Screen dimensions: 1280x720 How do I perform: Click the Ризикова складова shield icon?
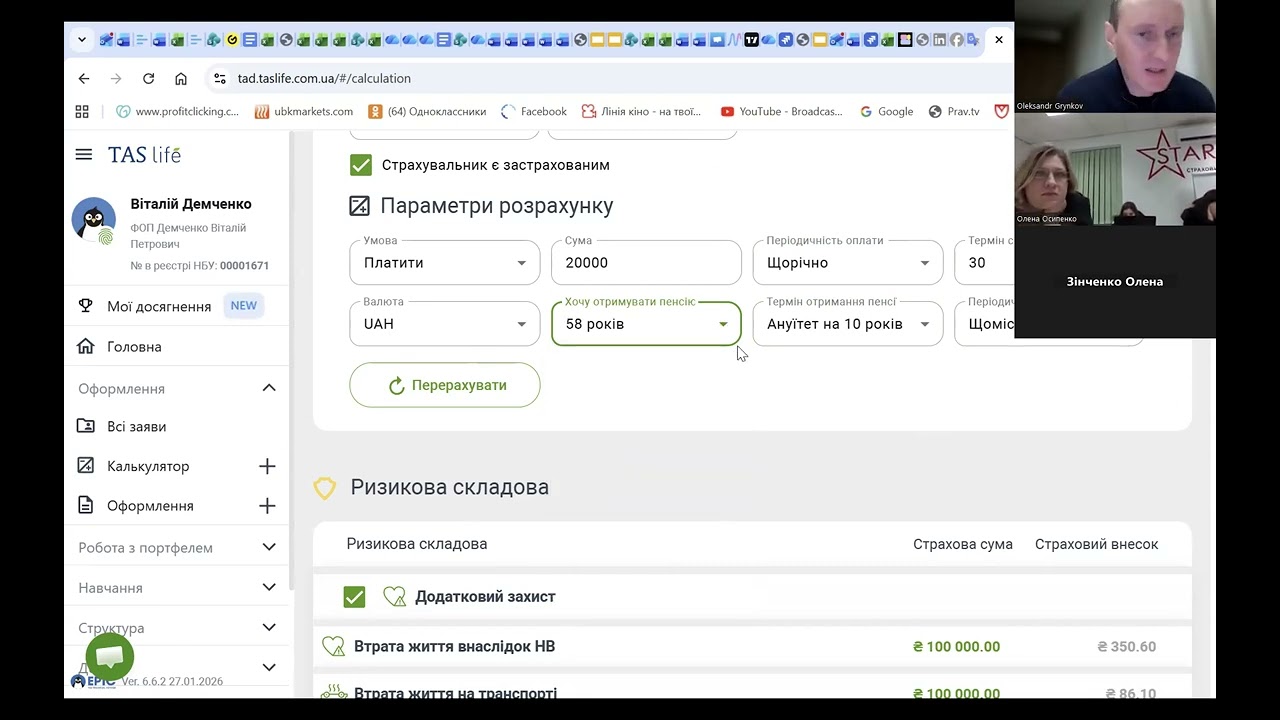pos(325,488)
